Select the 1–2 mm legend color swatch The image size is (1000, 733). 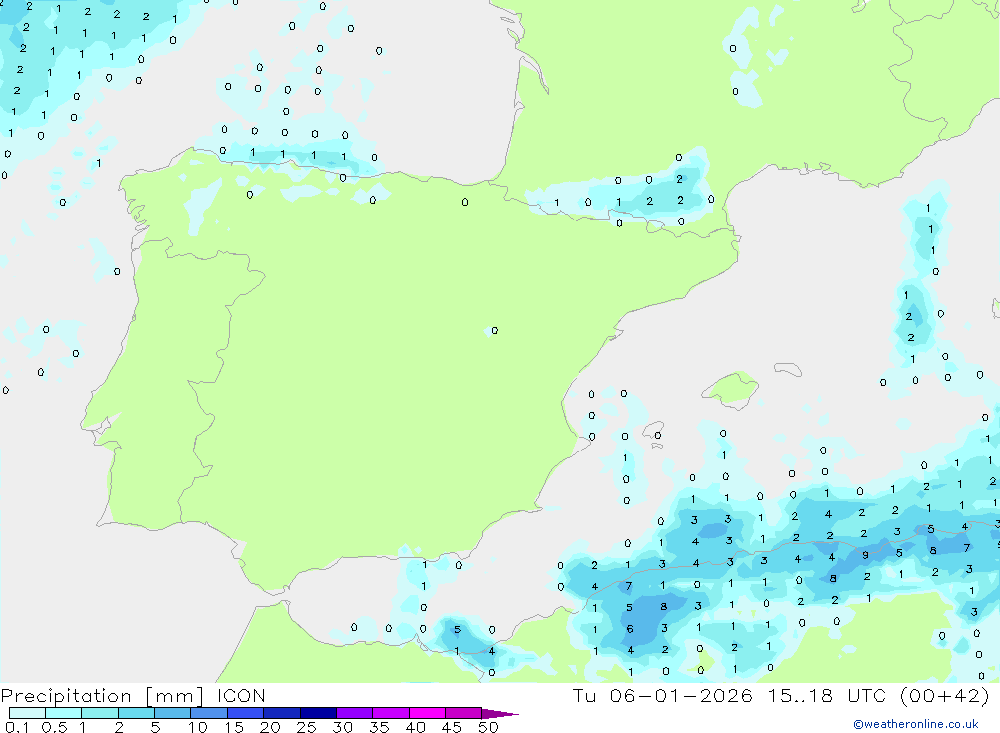click(x=99, y=713)
